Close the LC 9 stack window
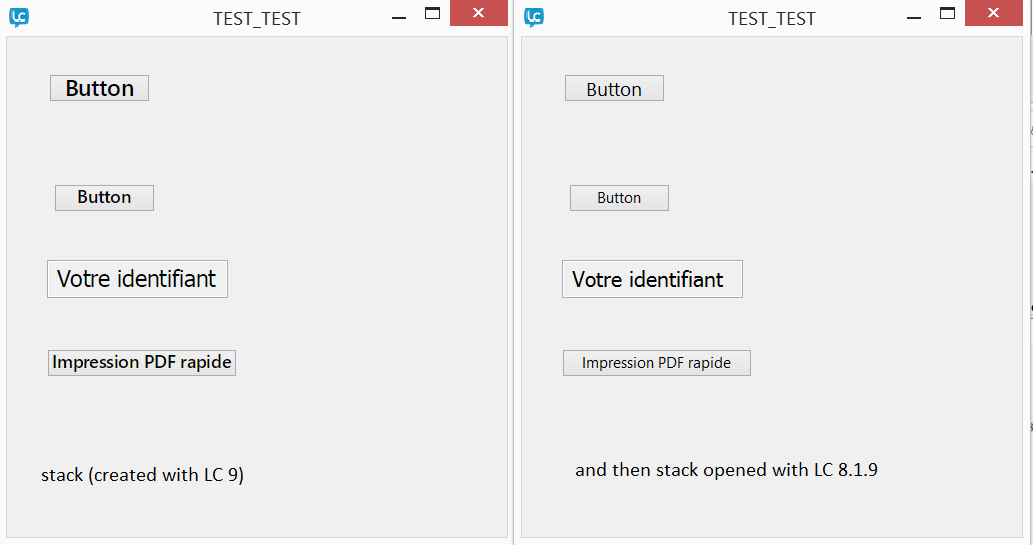 pyautogui.click(x=479, y=14)
